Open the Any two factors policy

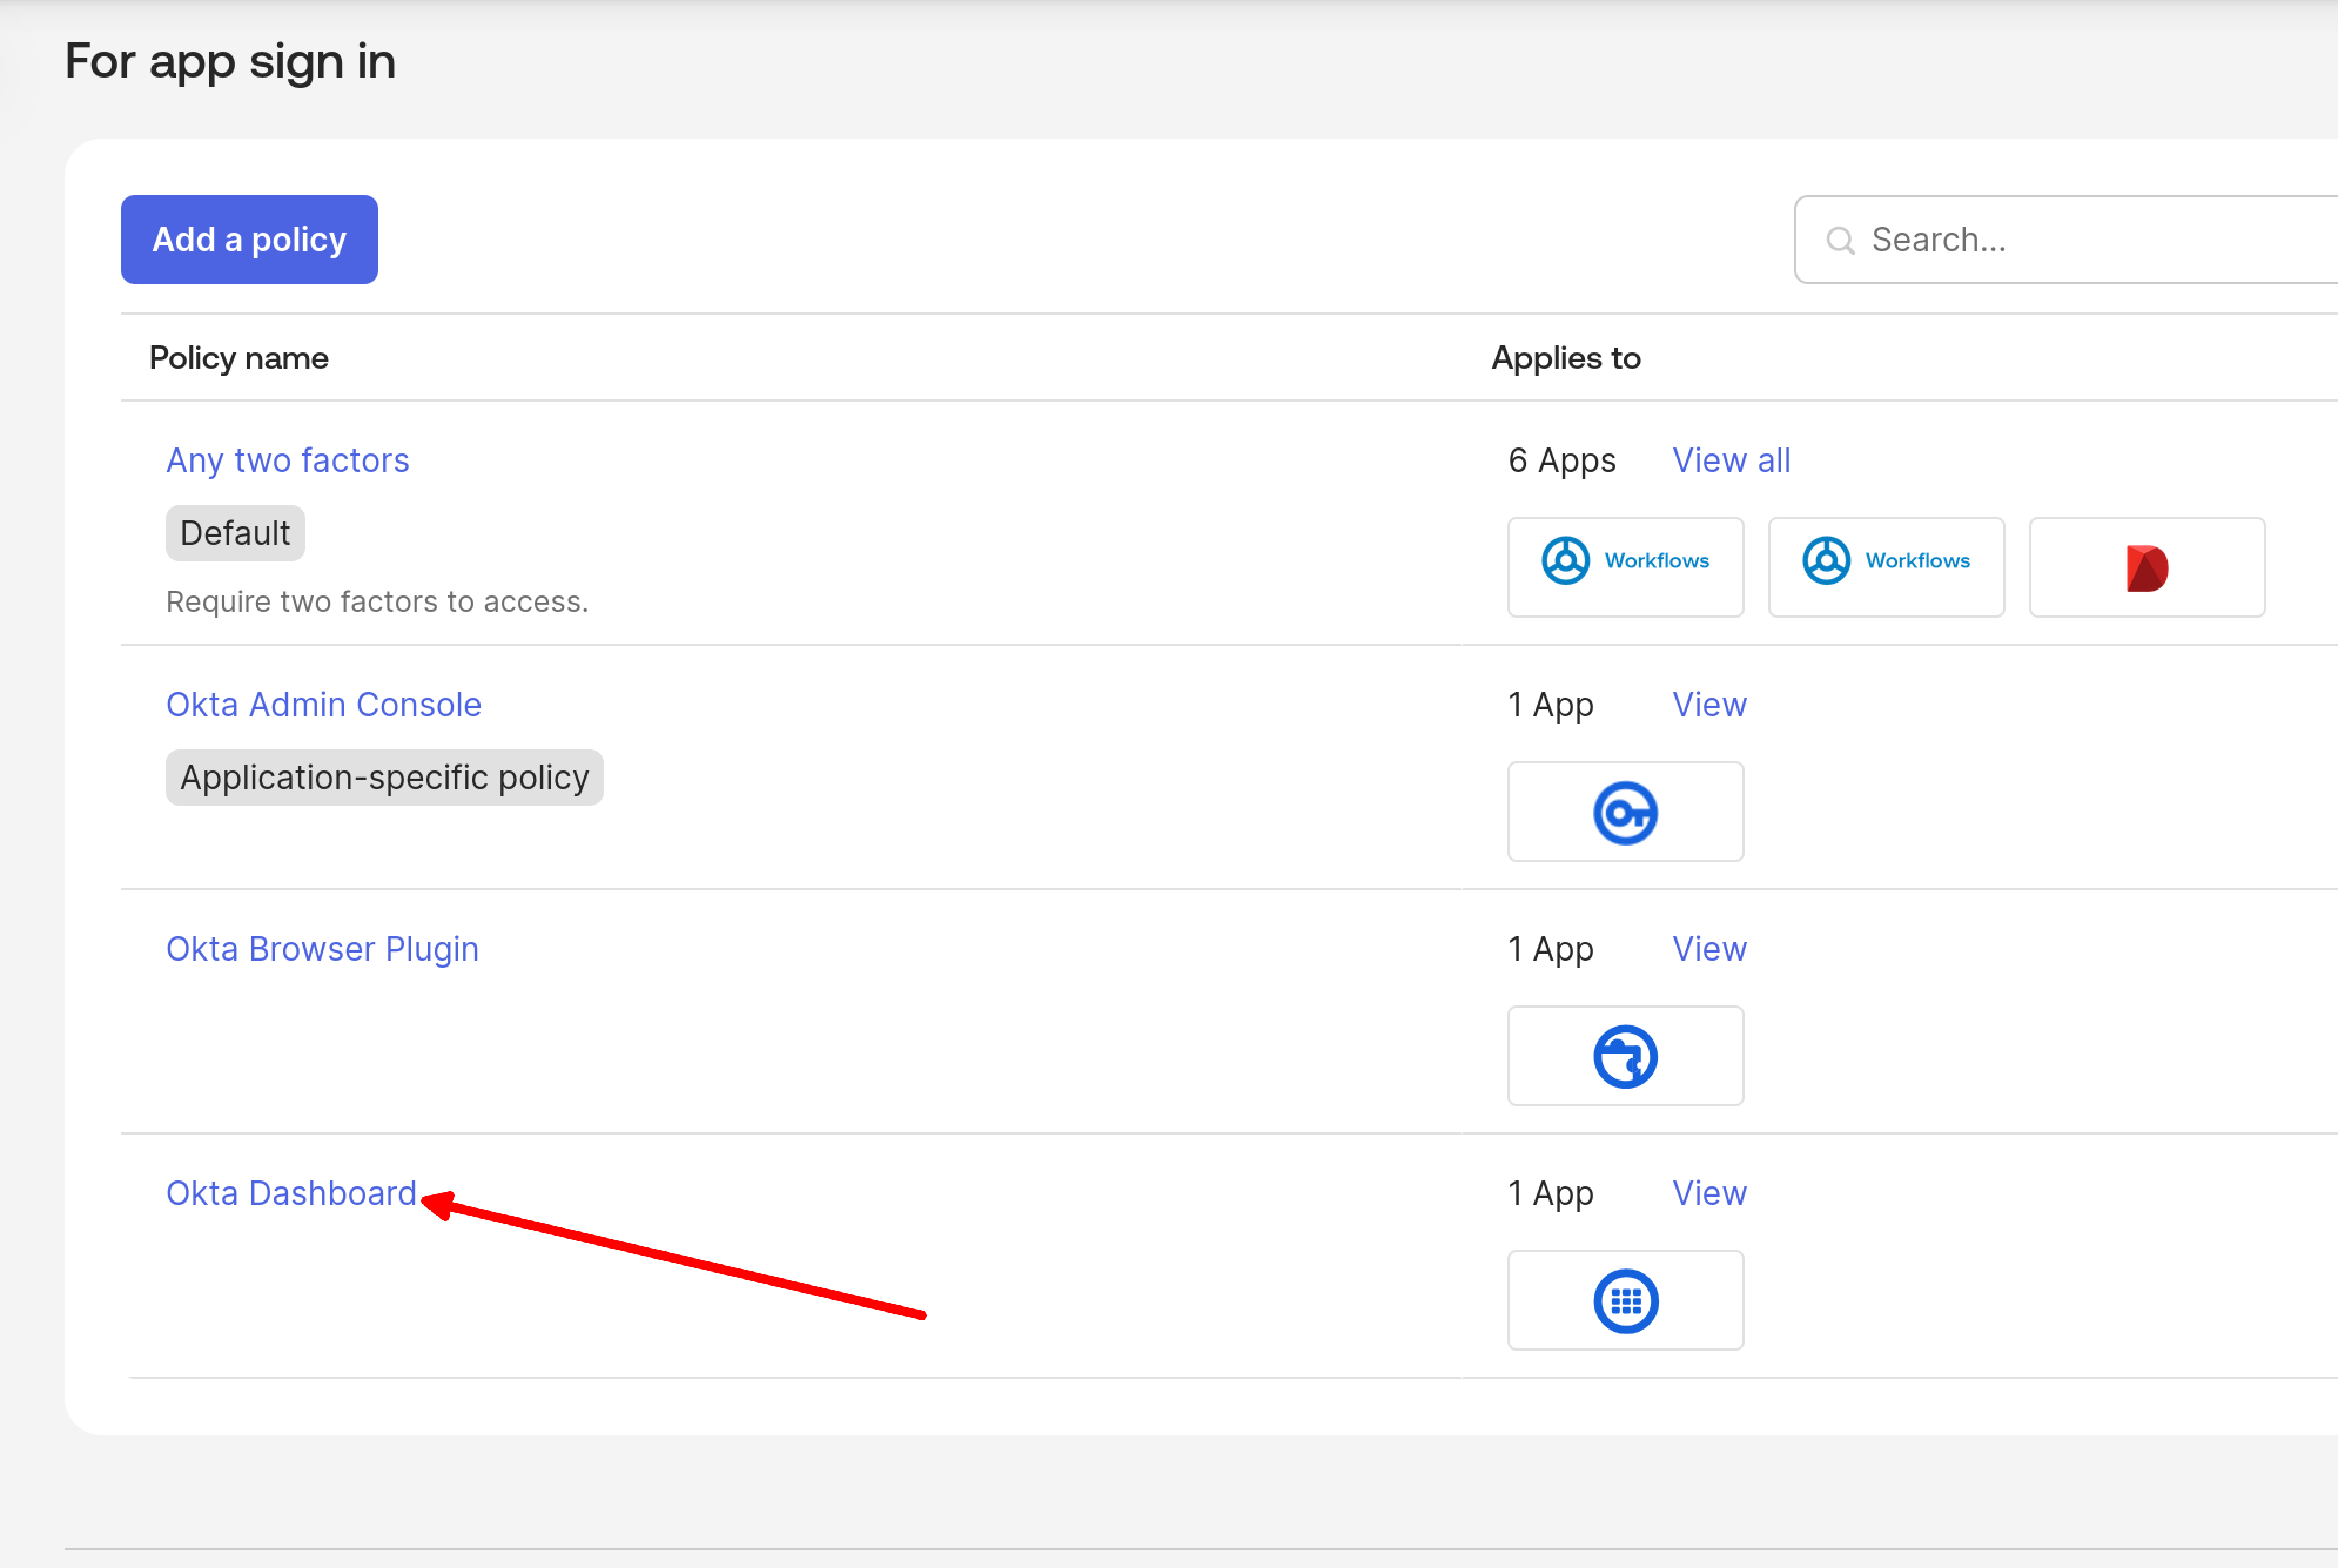click(x=287, y=460)
